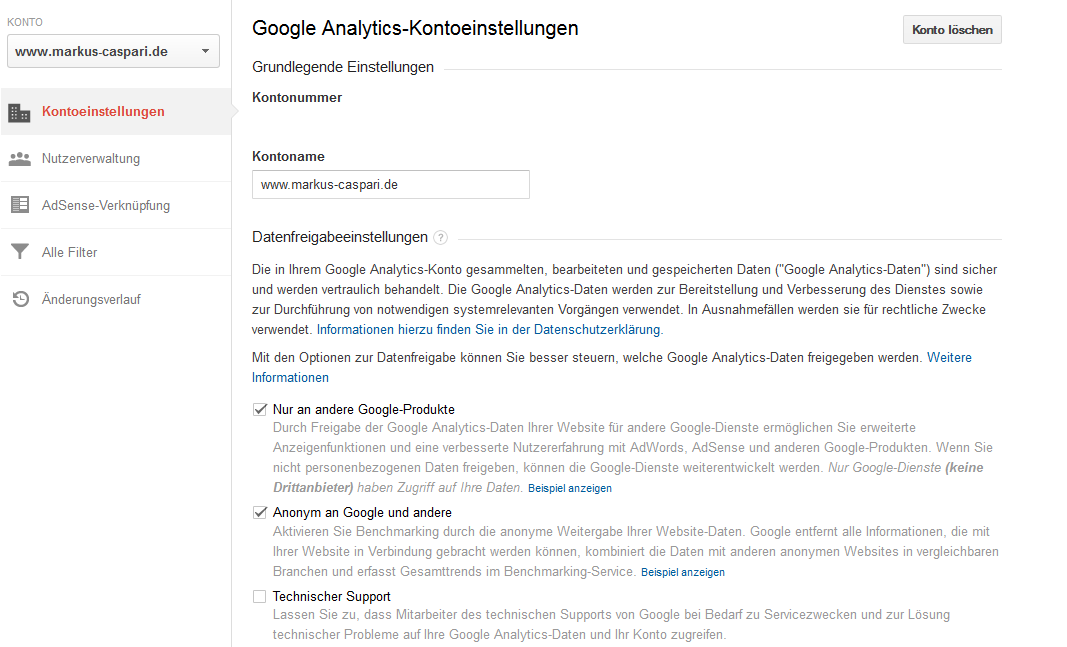Click the Datenfreigabeeinstellungen help question mark icon

coord(441,238)
